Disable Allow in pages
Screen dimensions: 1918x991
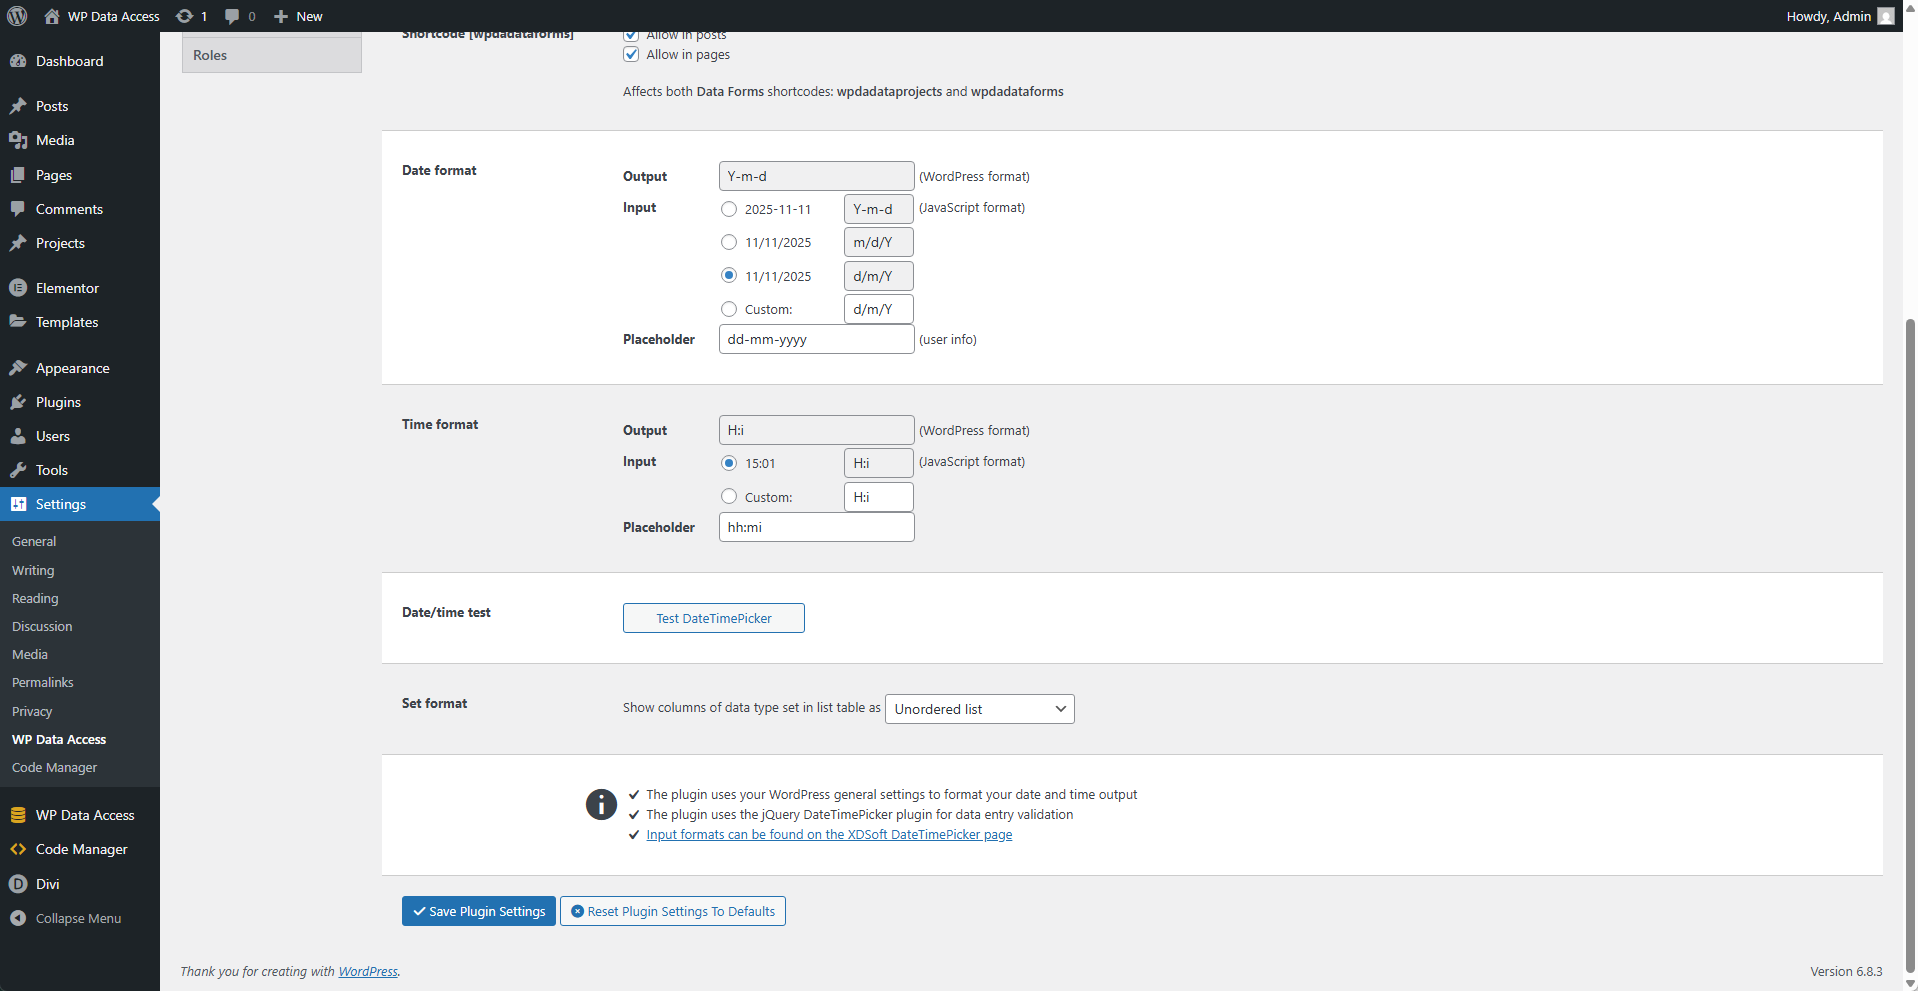point(631,54)
